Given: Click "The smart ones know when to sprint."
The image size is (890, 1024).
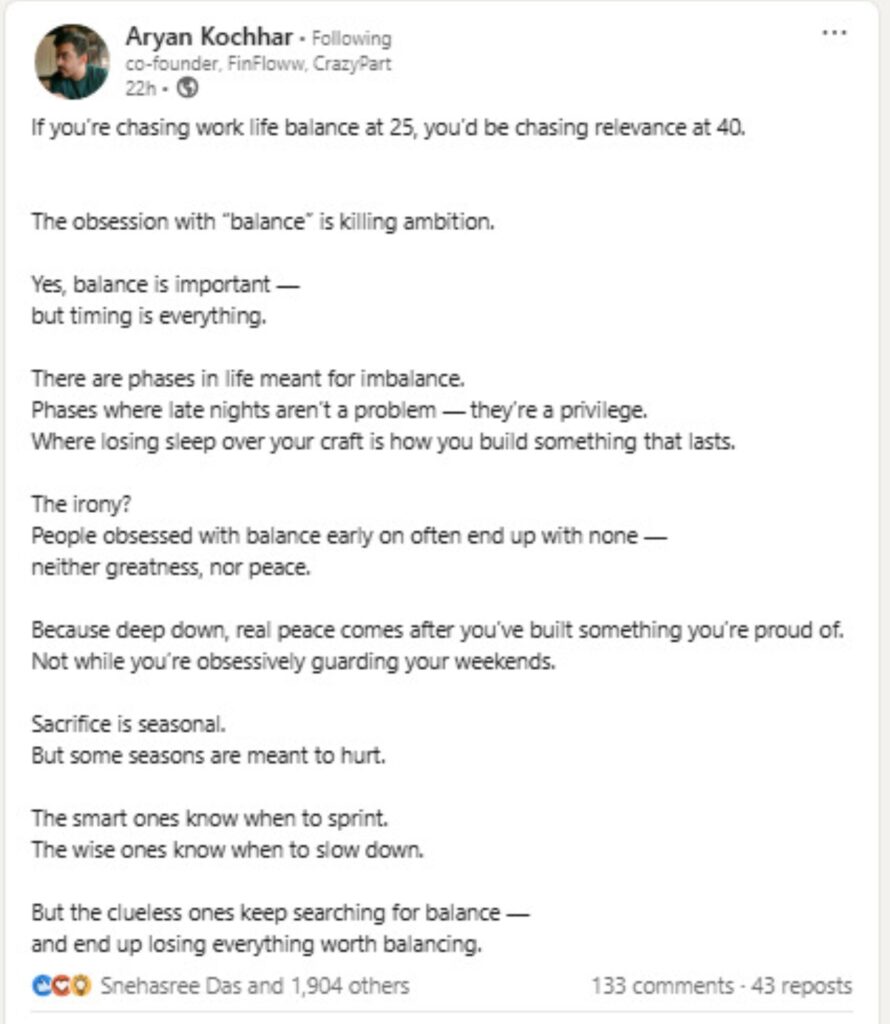Looking at the screenshot, I should click(209, 818).
